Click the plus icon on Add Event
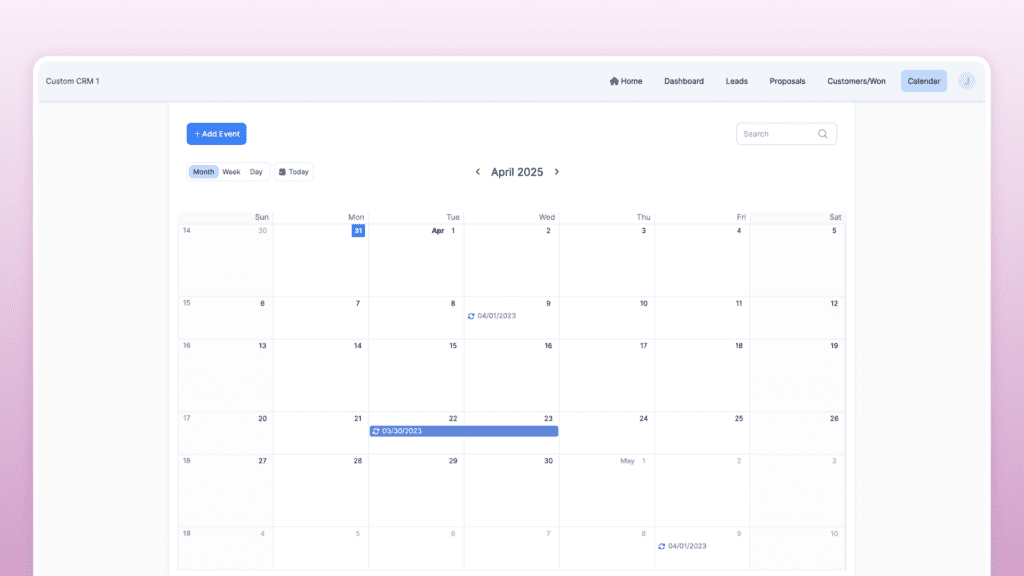1024x576 pixels. tap(198, 133)
